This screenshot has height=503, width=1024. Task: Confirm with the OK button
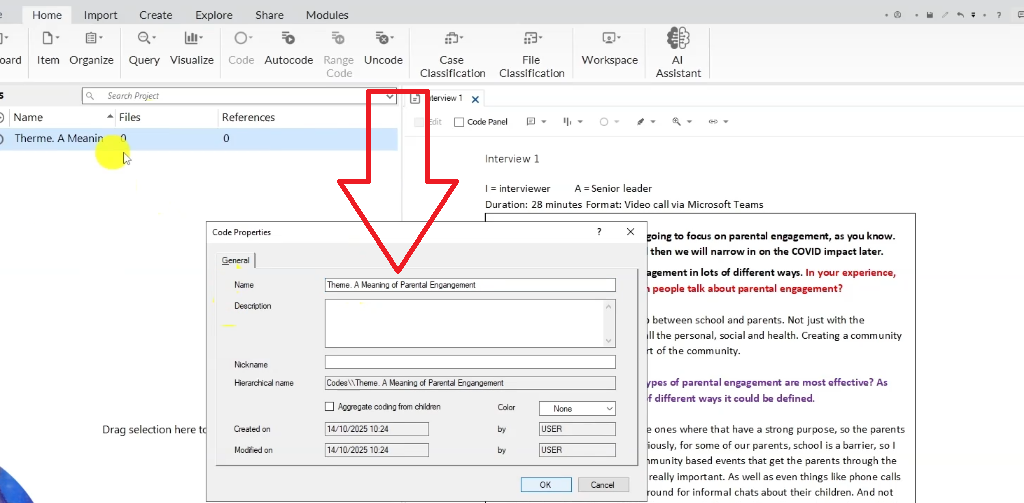click(x=545, y=484)
